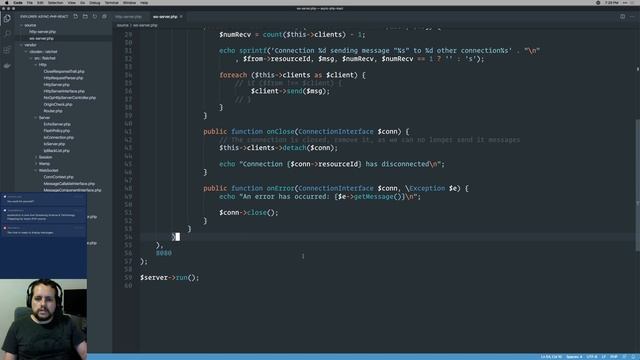Click the New Folder icon in Explorer
Screen dimensions: 640x360
click(85, 17)
